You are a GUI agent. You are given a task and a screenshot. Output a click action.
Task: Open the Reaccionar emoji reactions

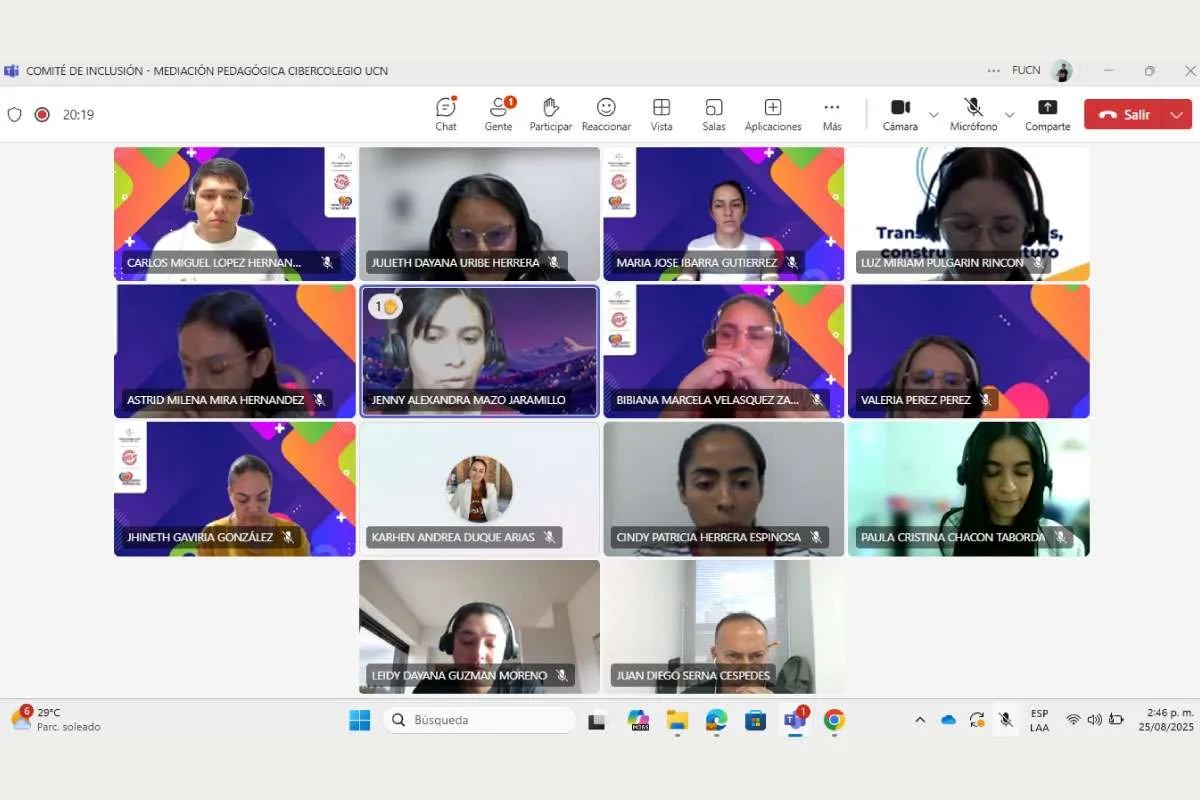606,114
